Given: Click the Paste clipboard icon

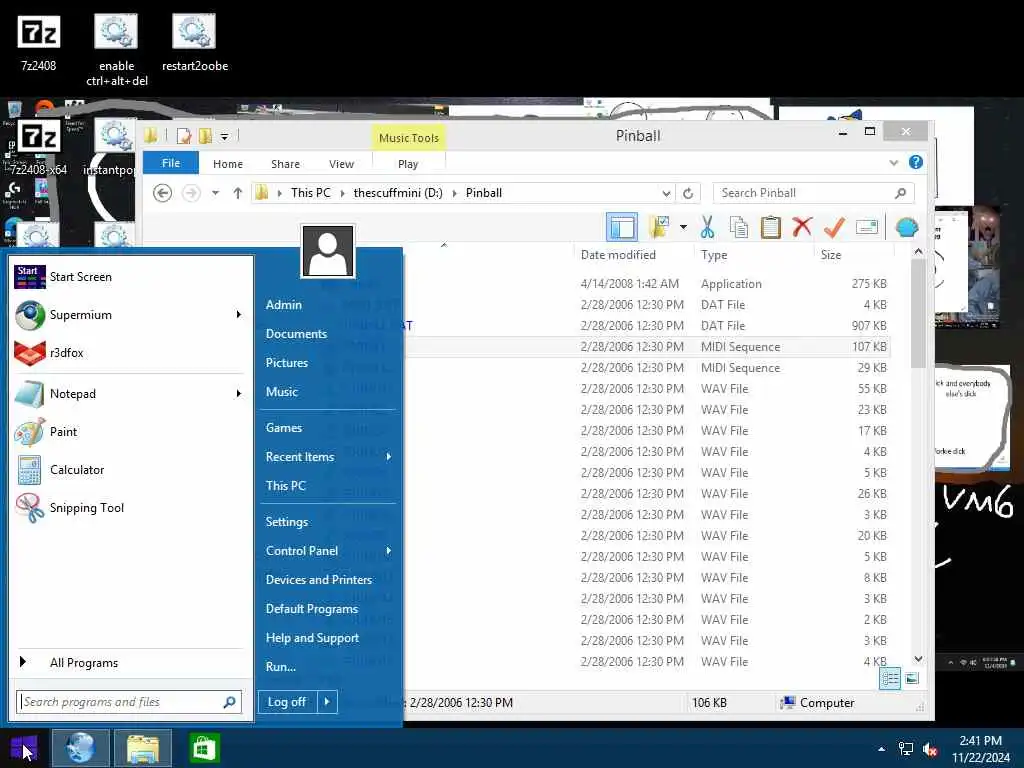Looking at the screenshot, I should pyautogui.click(x=771, y=227).
